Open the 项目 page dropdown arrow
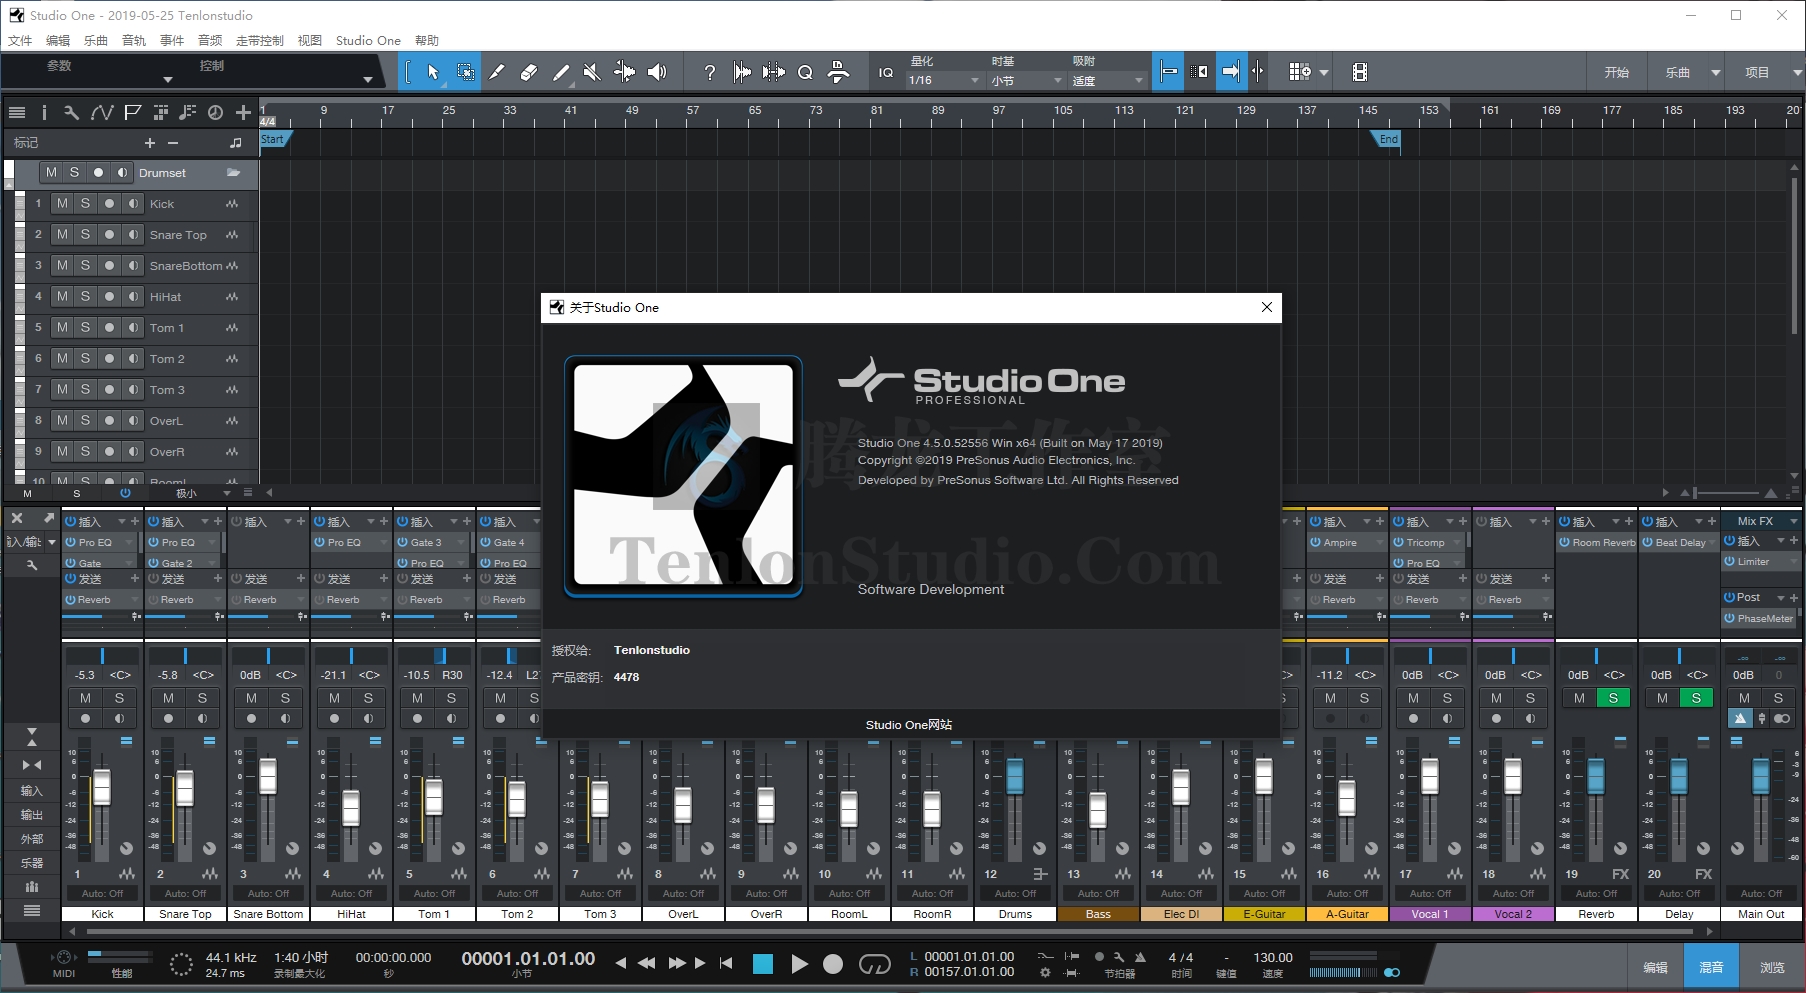The width and height of the screenshot is (1806, 993). tap(1797, 73)
